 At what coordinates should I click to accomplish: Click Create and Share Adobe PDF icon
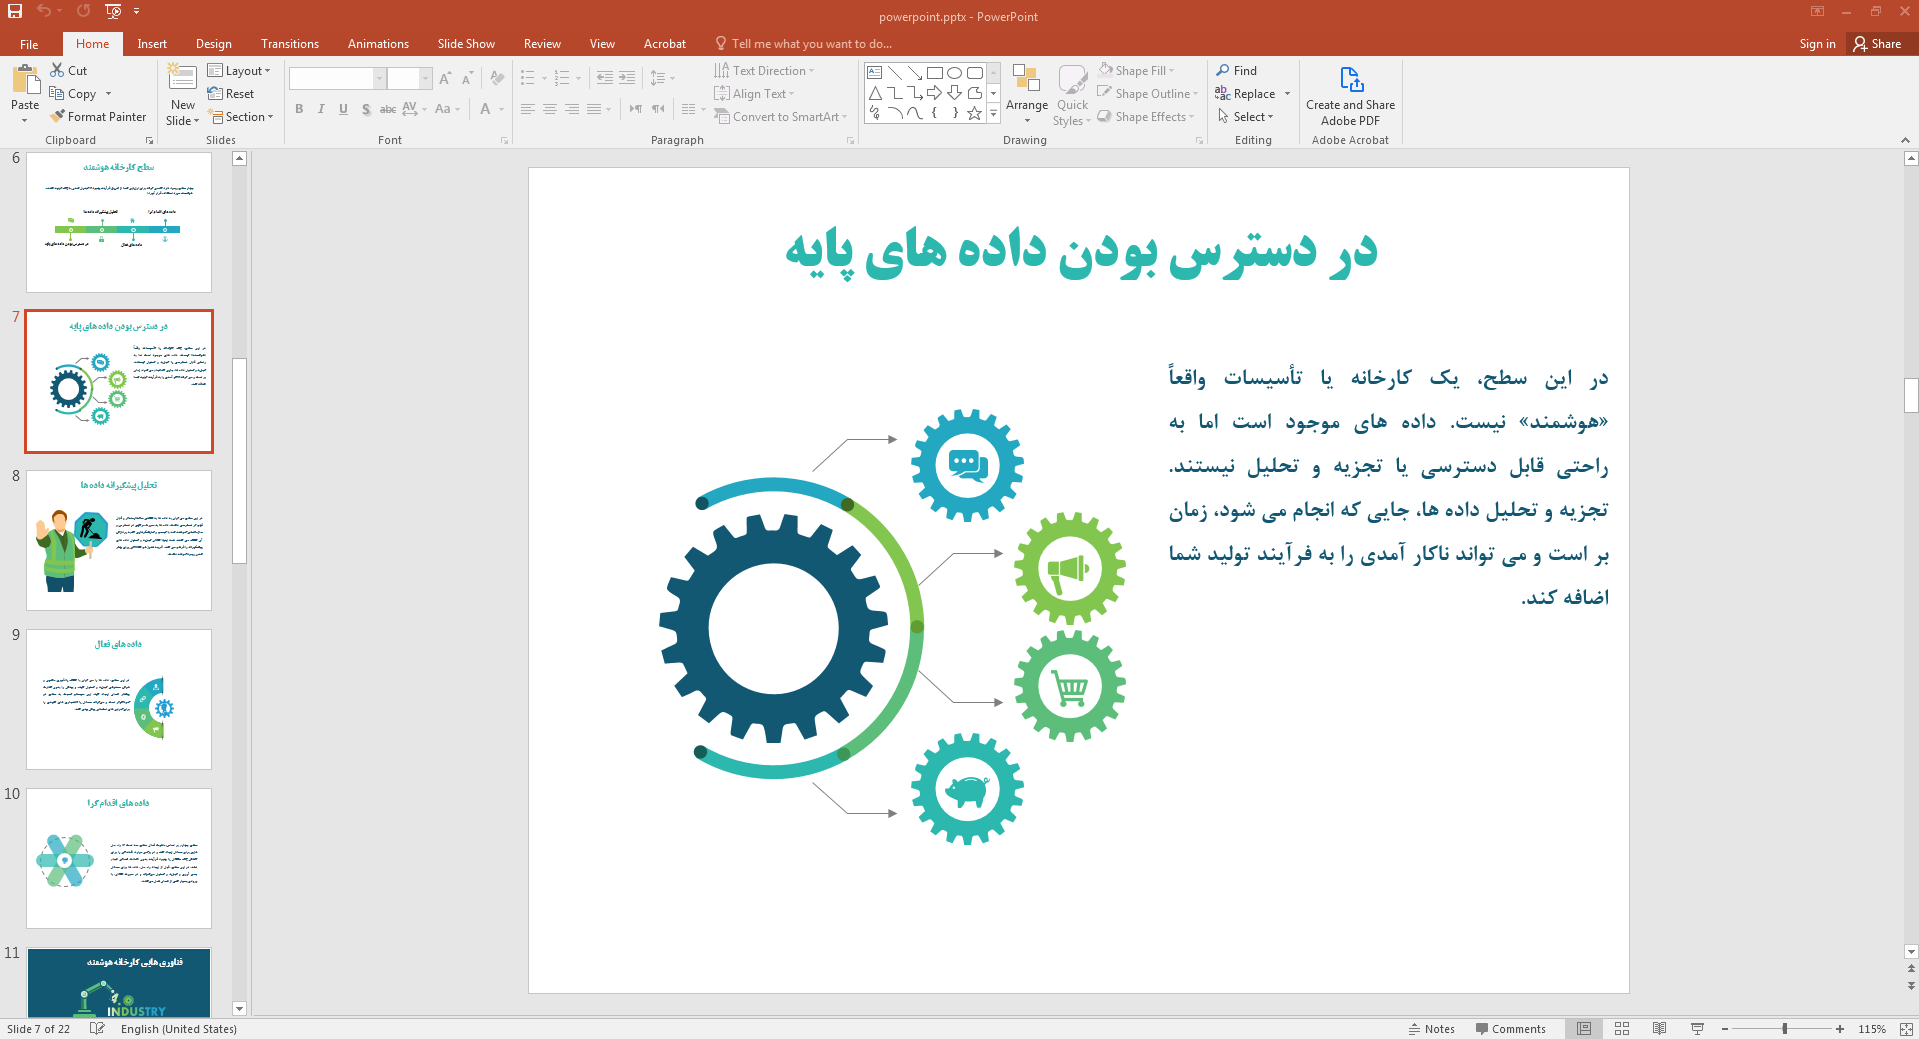click(x=1350, y=80)
